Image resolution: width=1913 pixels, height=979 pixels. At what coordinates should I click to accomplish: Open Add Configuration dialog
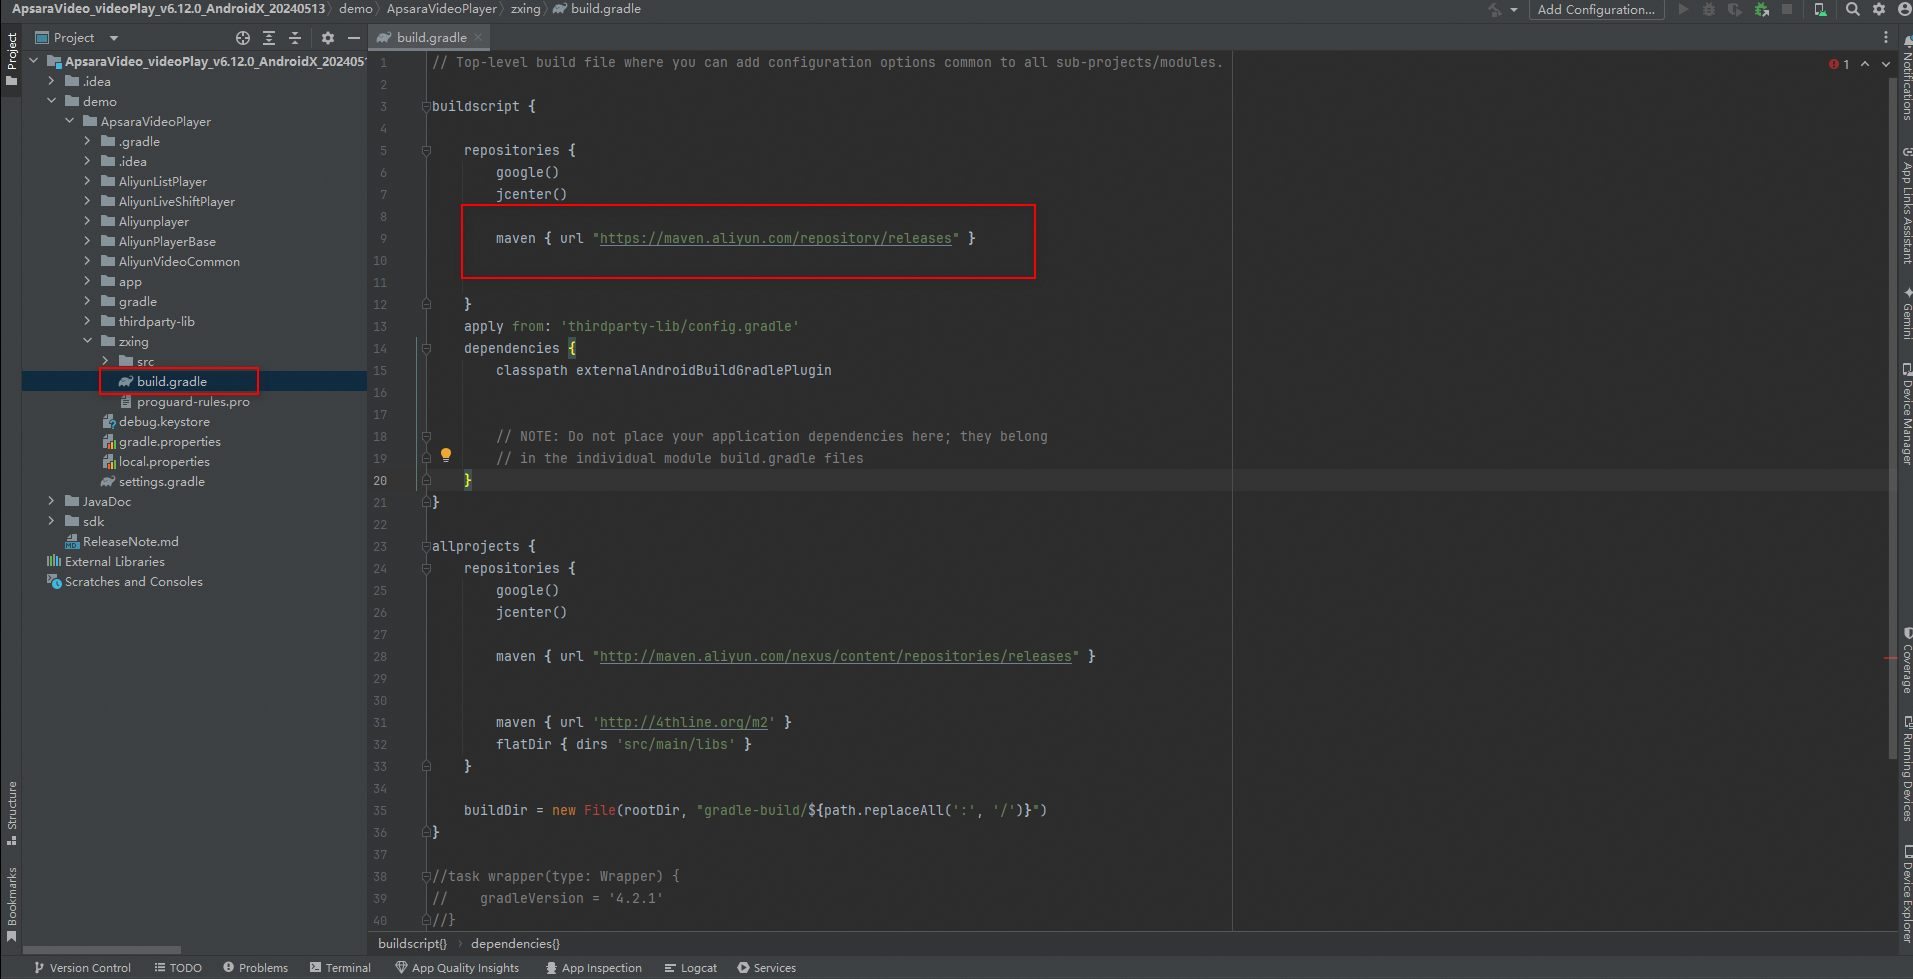click(x=1596, y=10)
